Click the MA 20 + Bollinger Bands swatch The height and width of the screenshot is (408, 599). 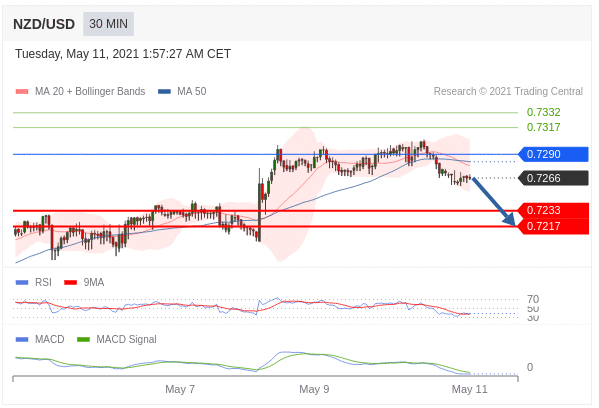(22, 92)
